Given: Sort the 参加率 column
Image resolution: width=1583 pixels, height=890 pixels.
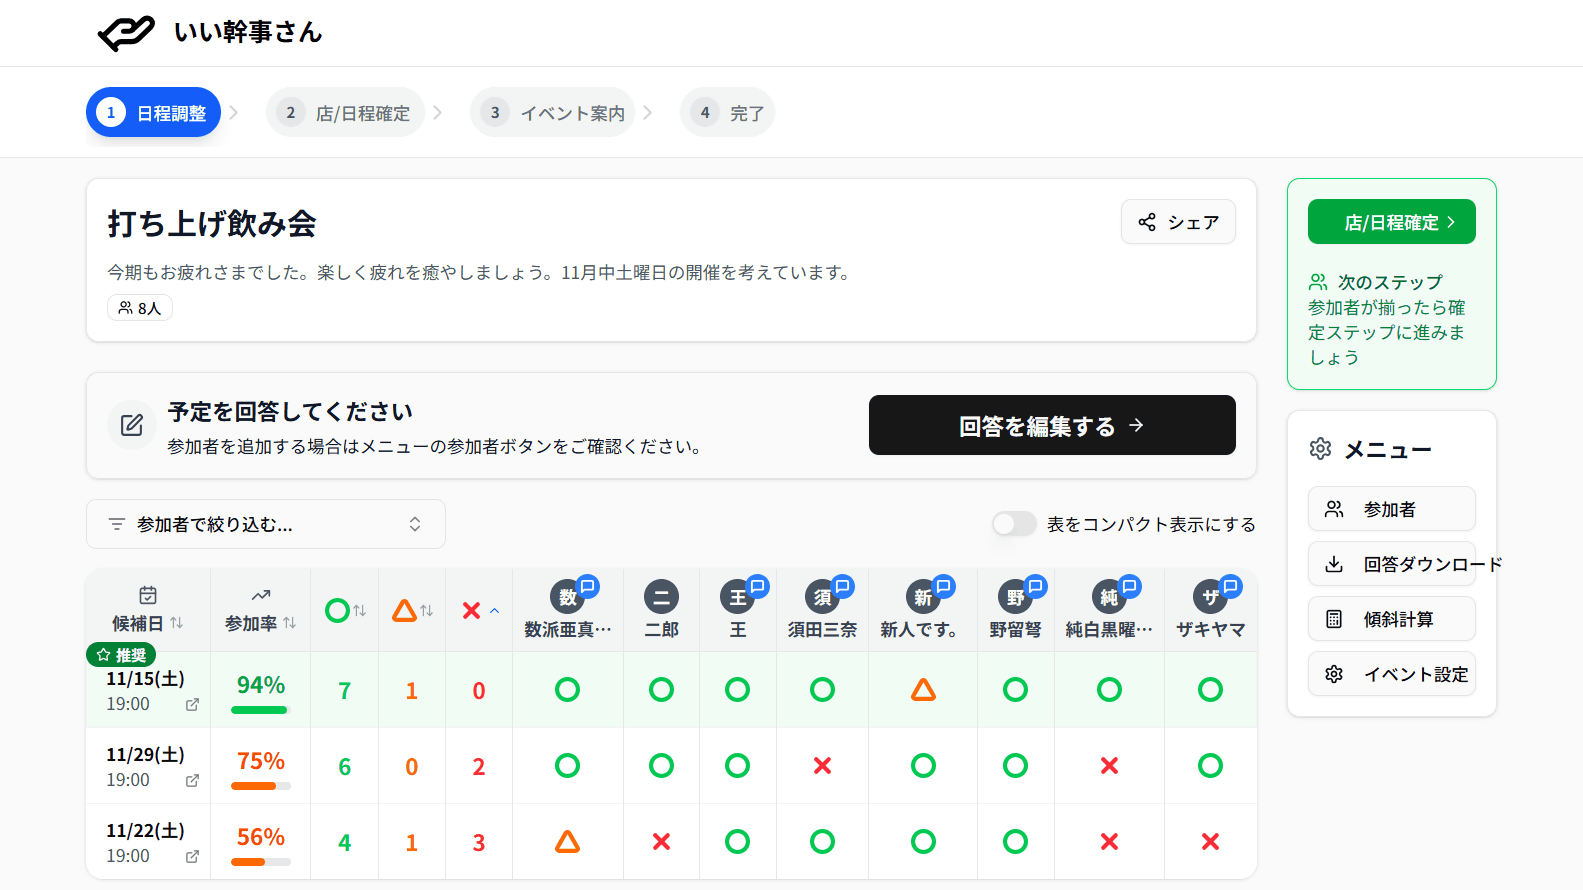Looking at the screenshot, I should (260, 623).
